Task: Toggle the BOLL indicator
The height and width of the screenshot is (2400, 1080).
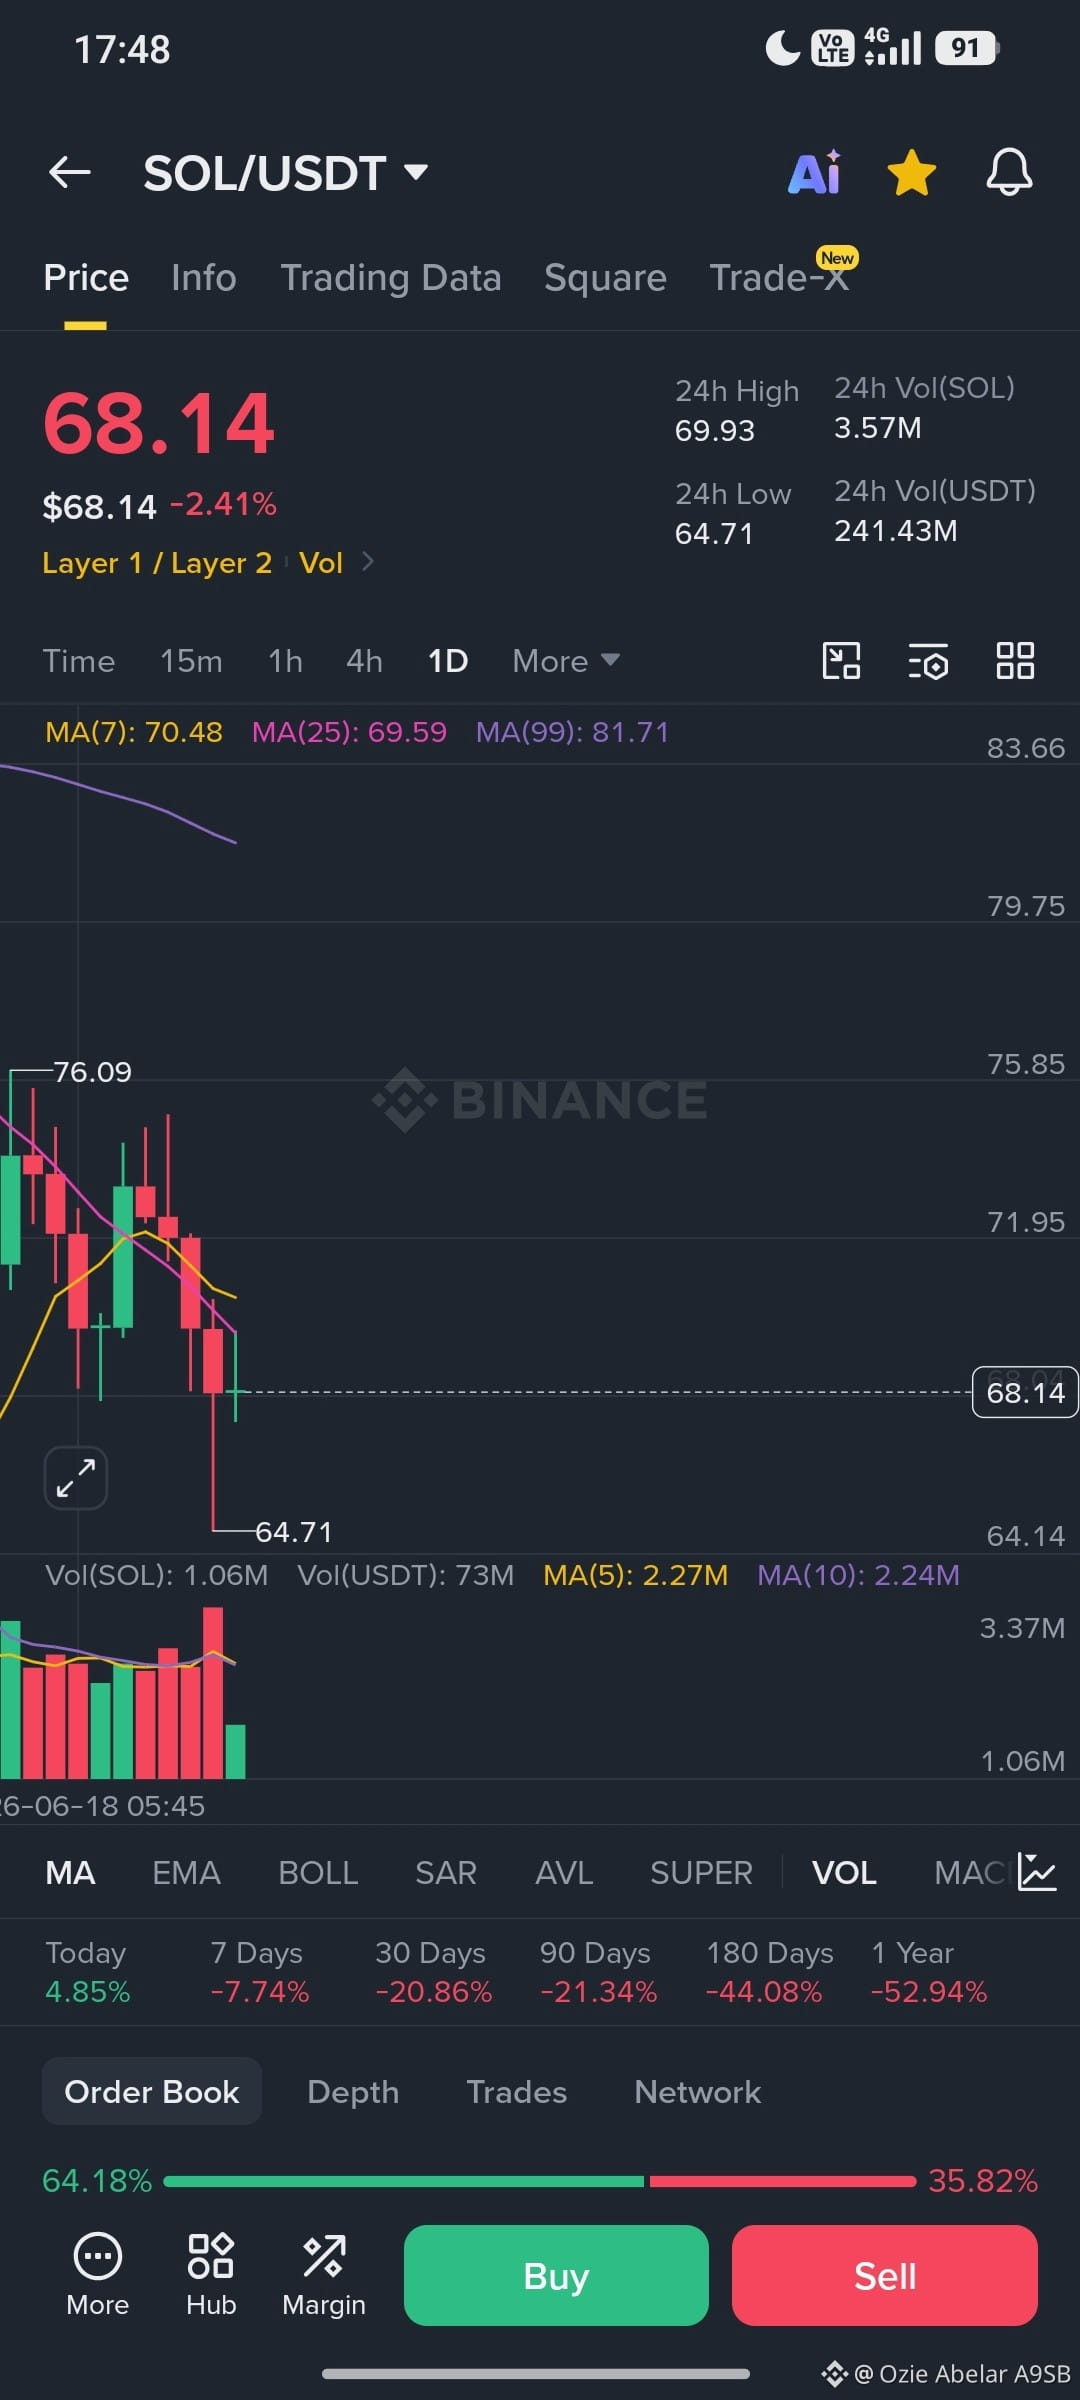Action: (x=318, y=1873)
